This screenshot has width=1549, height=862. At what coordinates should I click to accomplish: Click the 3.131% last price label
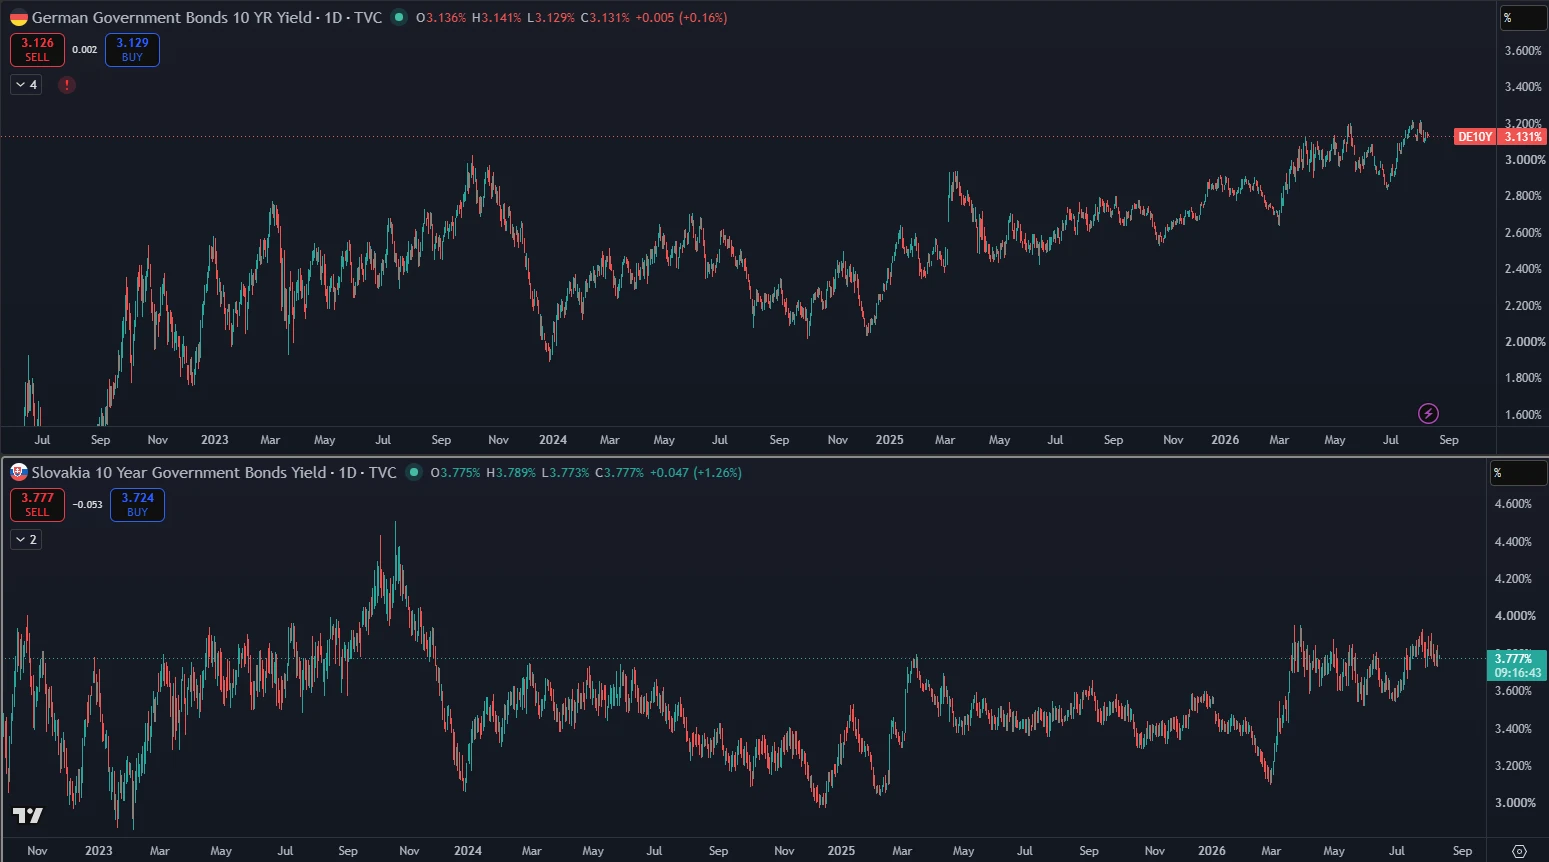click(x=1523, y=137)
